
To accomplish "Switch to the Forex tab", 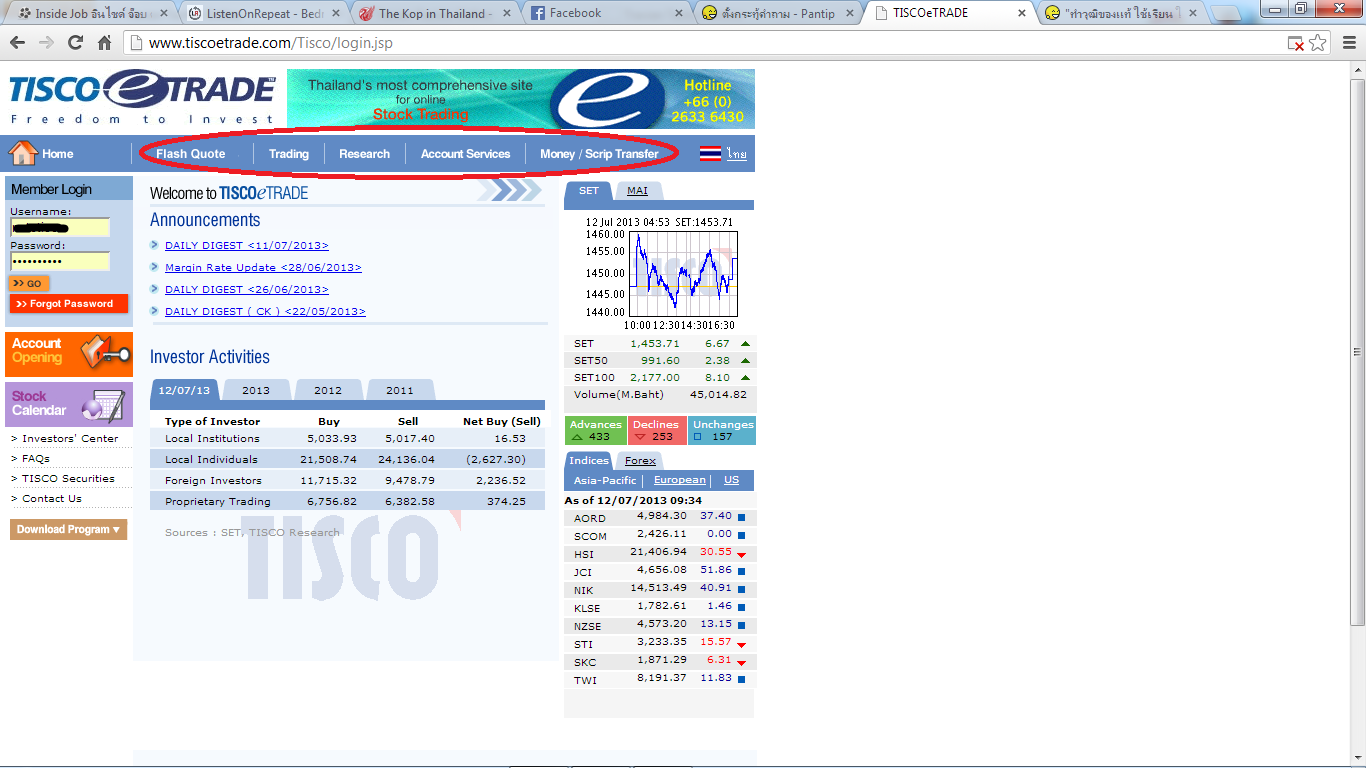I will click(x=640, y=461).
